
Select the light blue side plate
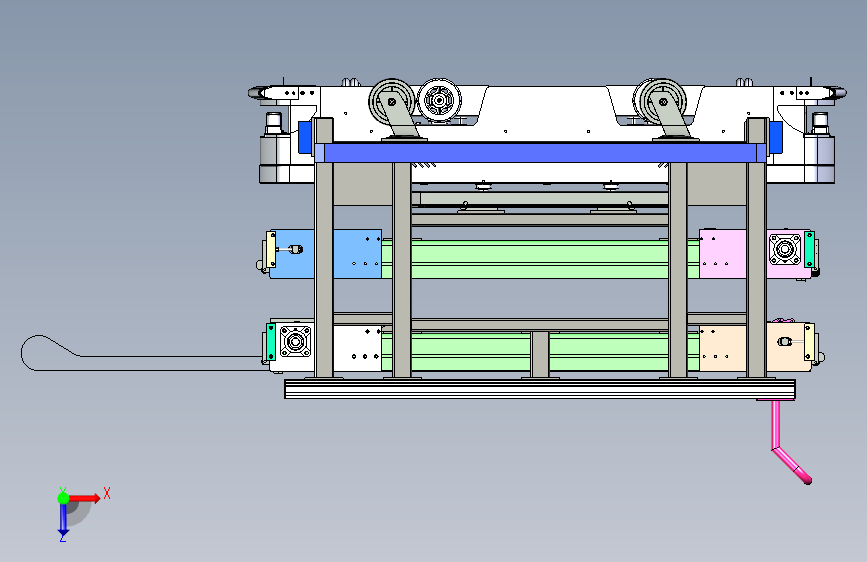point(357,254)
